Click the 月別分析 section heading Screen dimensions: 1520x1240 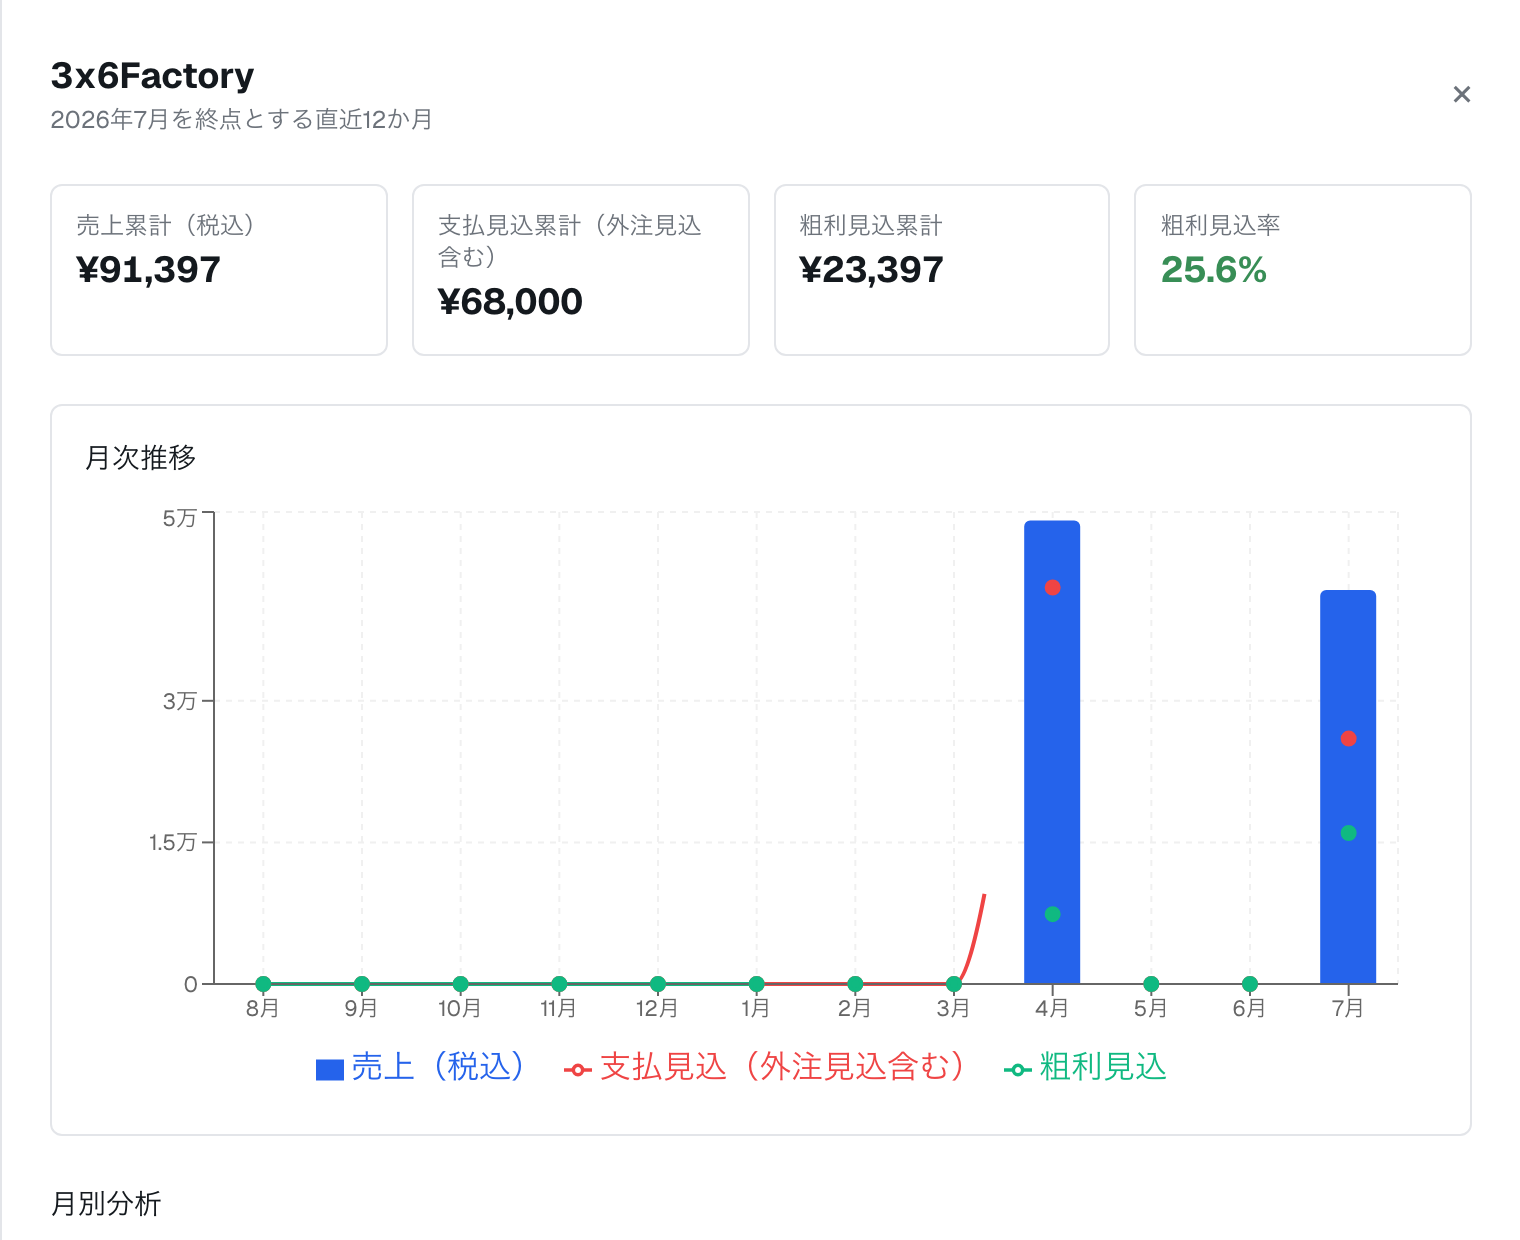pyautogui.click(x=106, y=1203)
